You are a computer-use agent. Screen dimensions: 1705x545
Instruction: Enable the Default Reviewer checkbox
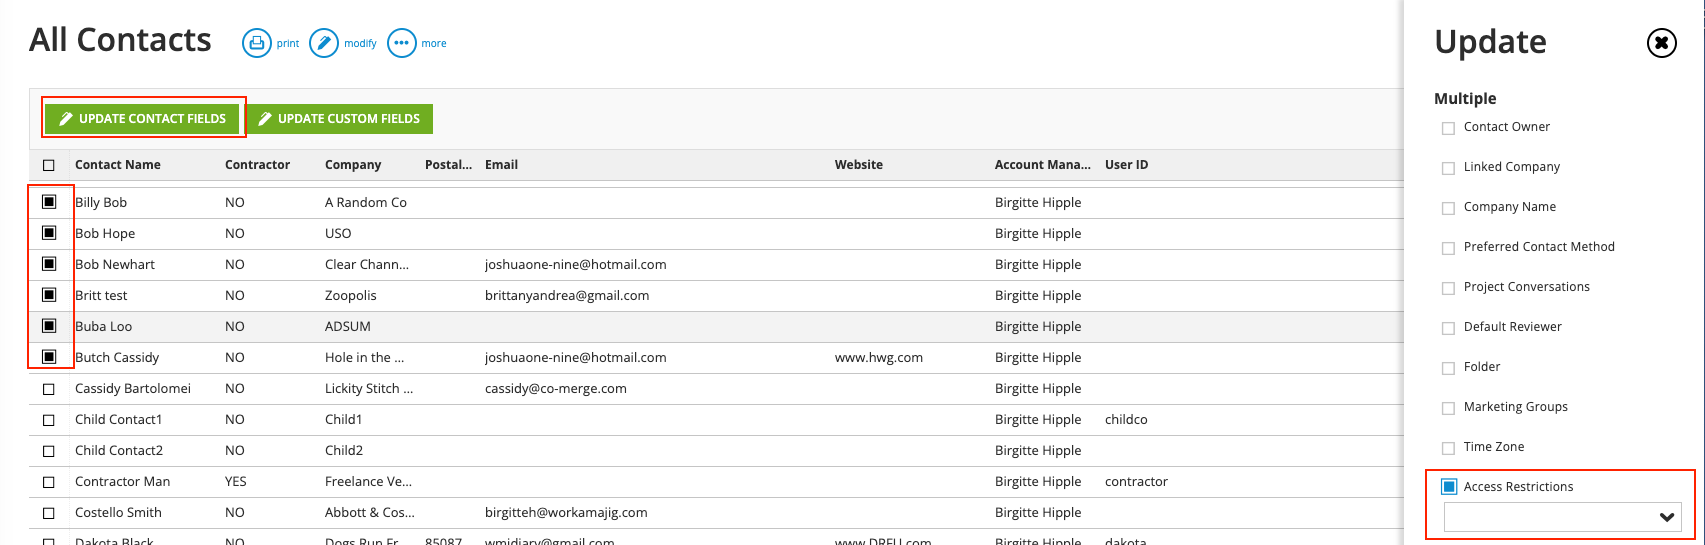pos(1448,328)
